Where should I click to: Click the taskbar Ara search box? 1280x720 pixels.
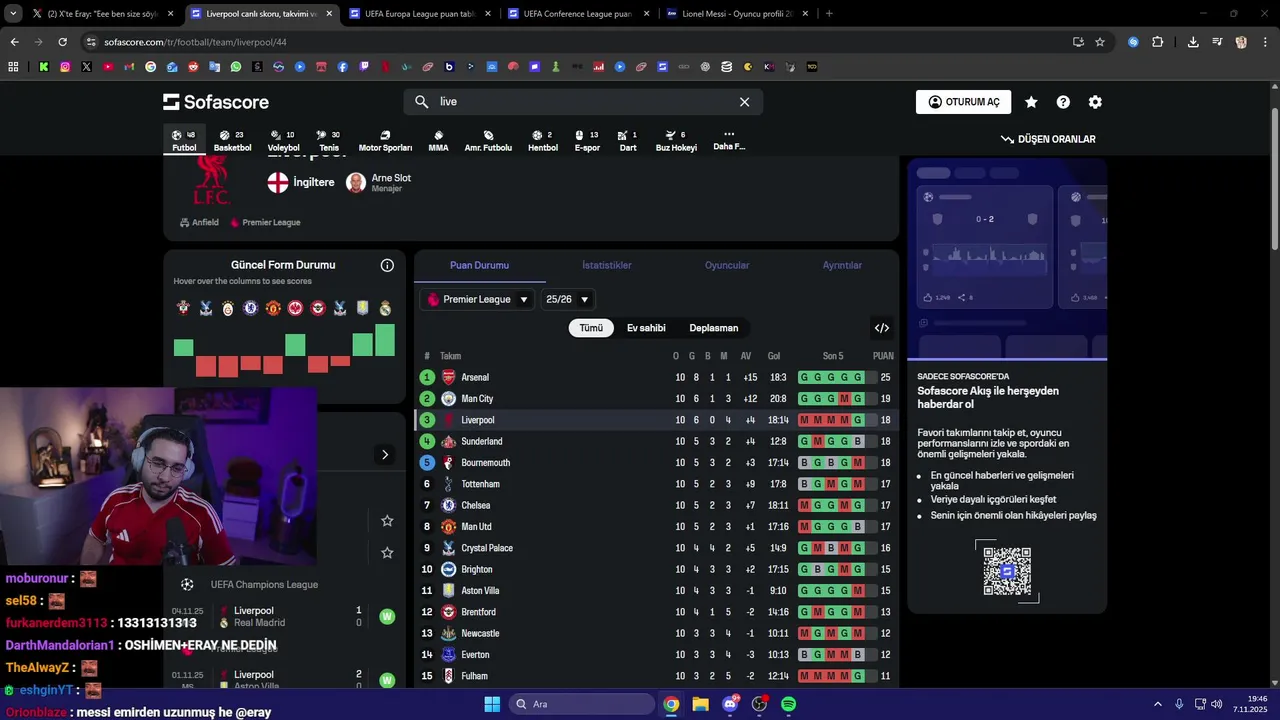(582, 704)
